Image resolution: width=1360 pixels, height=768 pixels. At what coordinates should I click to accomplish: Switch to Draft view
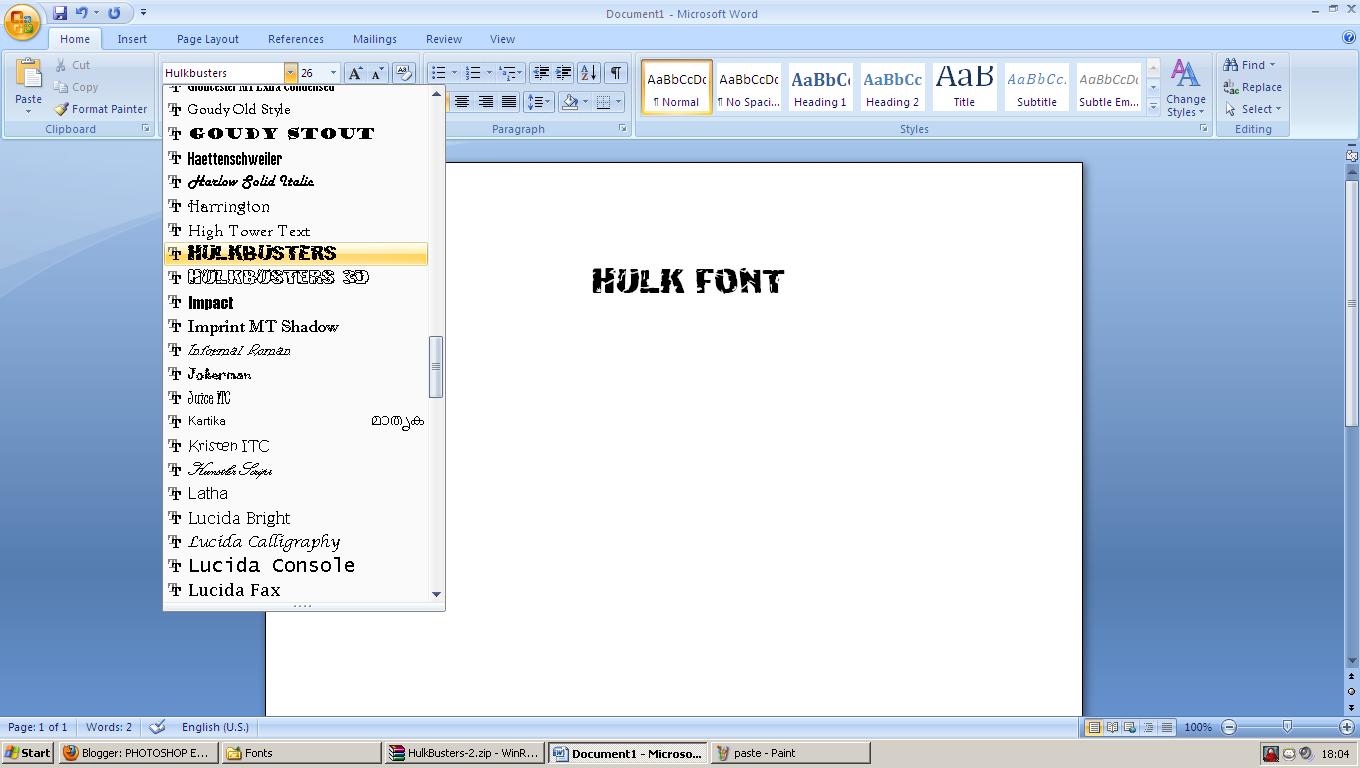1166,727
